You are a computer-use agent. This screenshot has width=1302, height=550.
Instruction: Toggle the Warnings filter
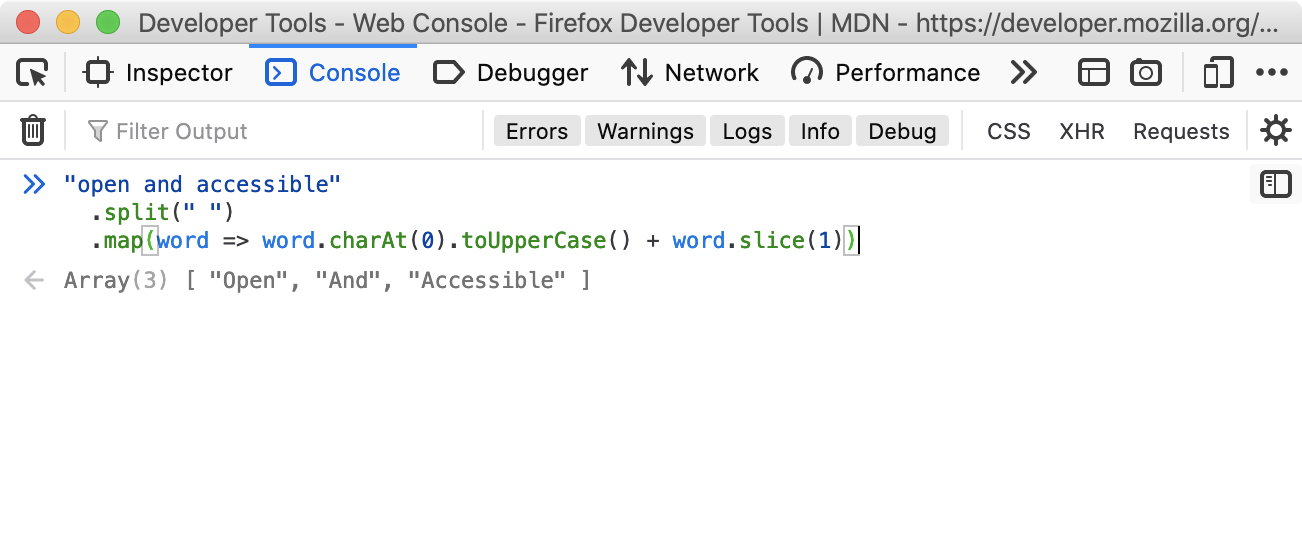[645, 131]
